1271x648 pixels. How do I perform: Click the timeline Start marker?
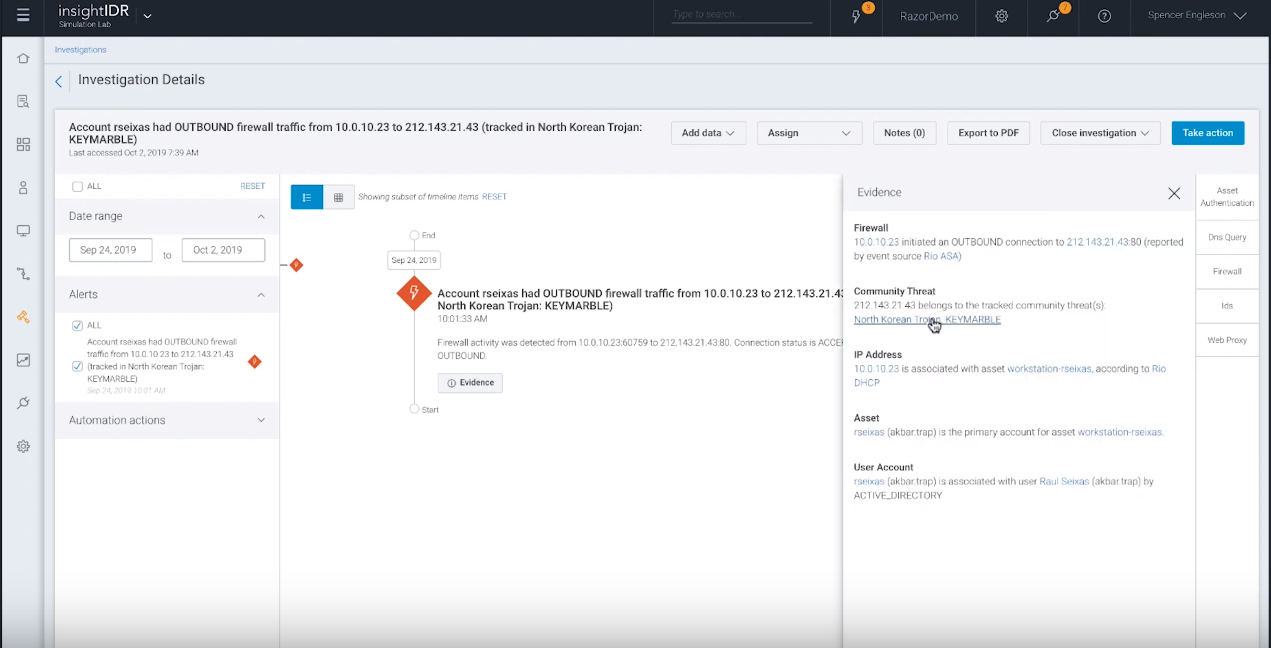pos(414,409)
